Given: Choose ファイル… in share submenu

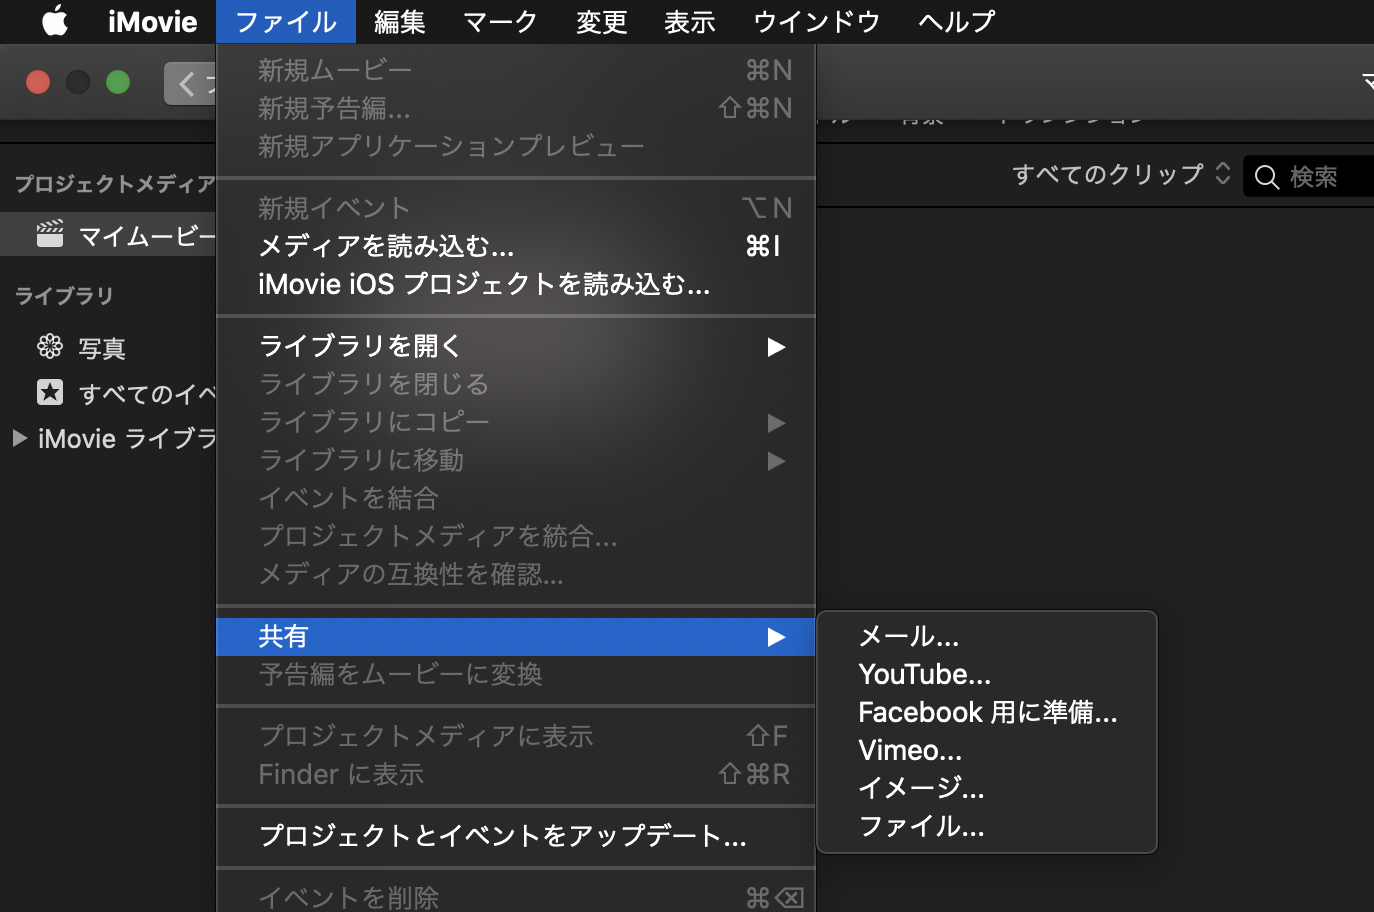Looking at the screenshot, I should 987,826.
